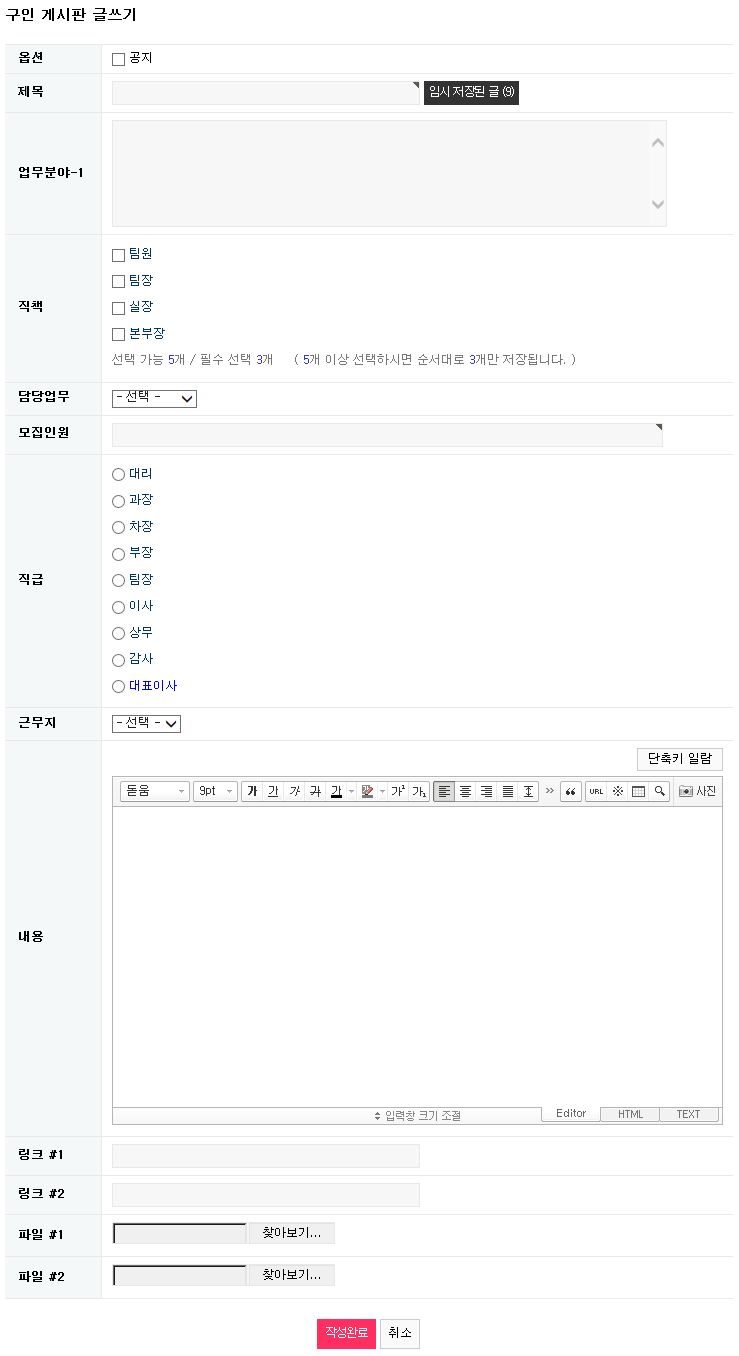Check the 공지 notice option

pyautogui.click(x=119, y=59)
